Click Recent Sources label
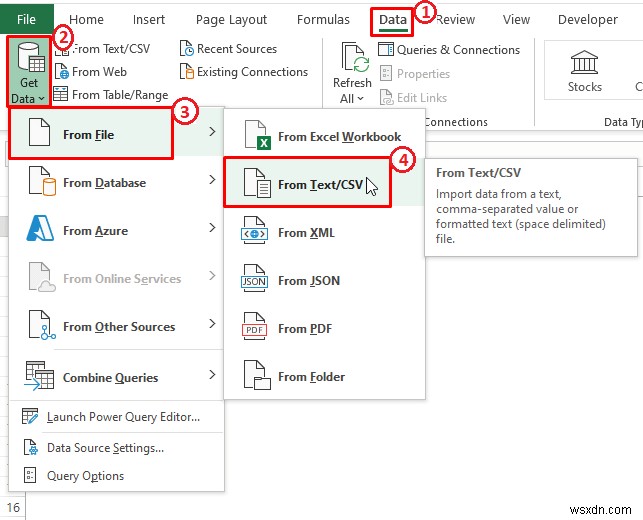This screenshot has width=643, height=520. click(237, 49)
